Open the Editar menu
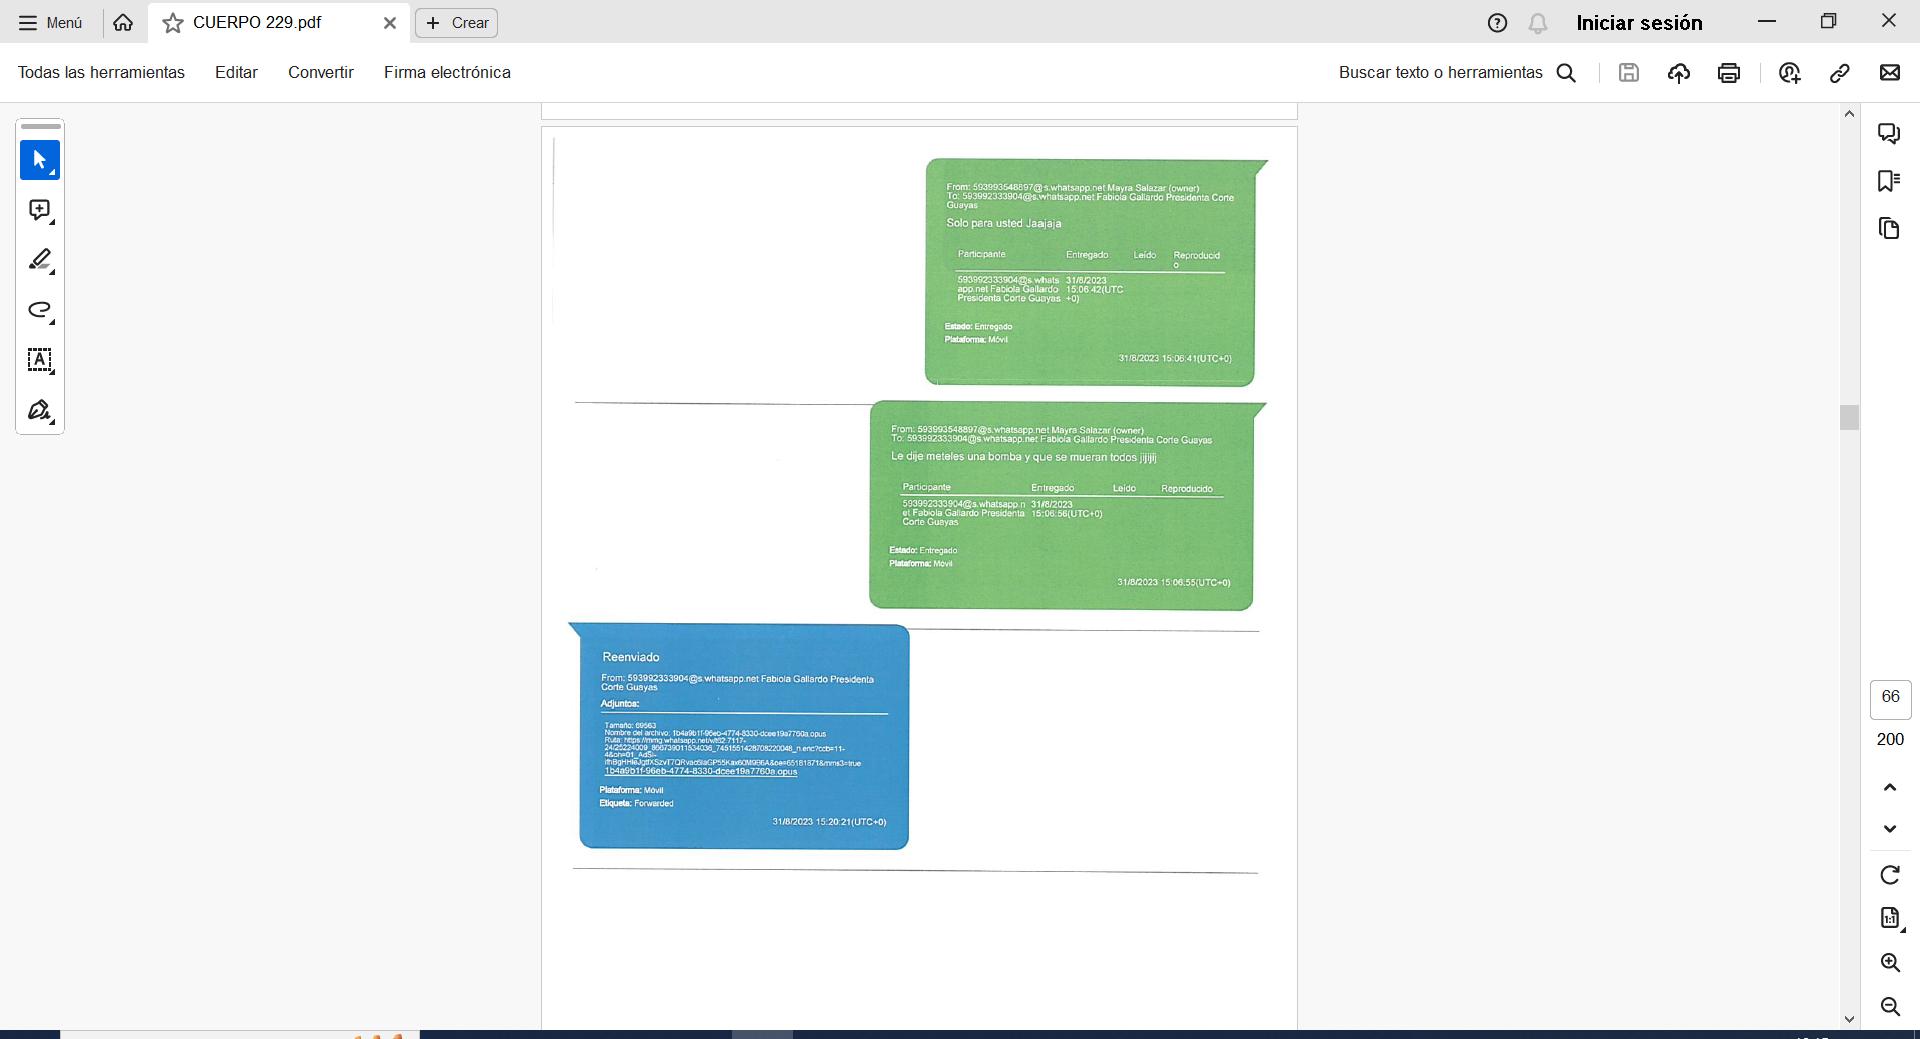The image size is (1920, 1039). click(x=236, y=72)
